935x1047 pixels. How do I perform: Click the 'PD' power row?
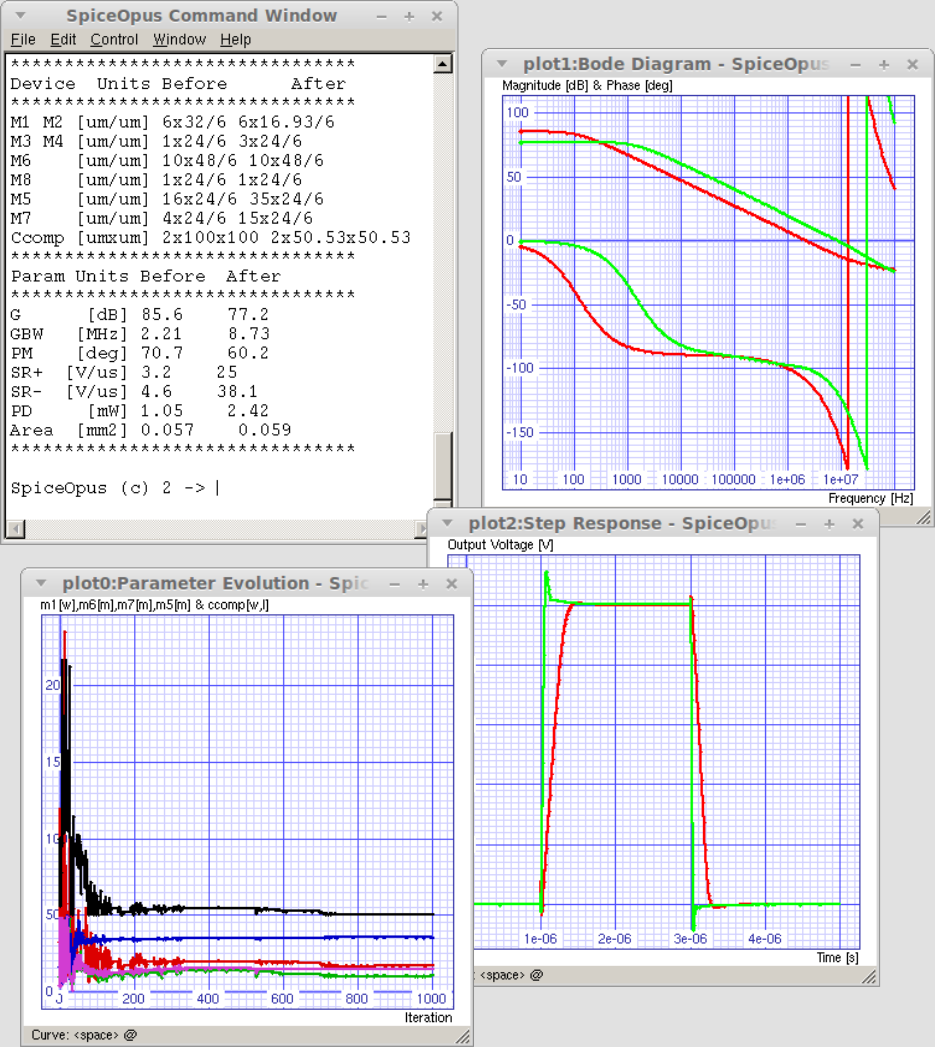pyautogui.click(x=140, y=411)
